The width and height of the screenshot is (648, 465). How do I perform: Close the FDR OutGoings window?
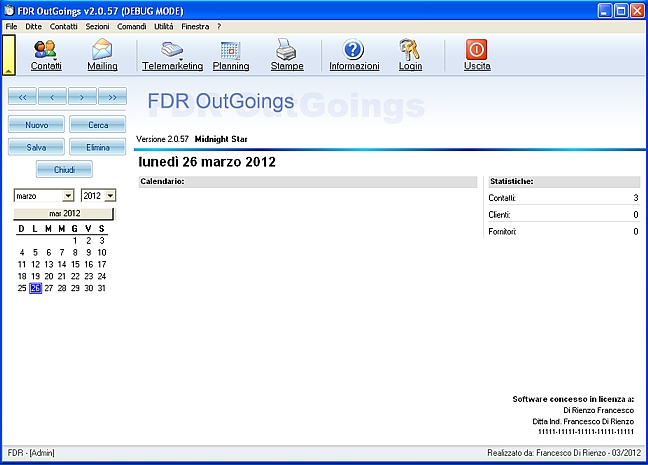click(x=637, y=11)
